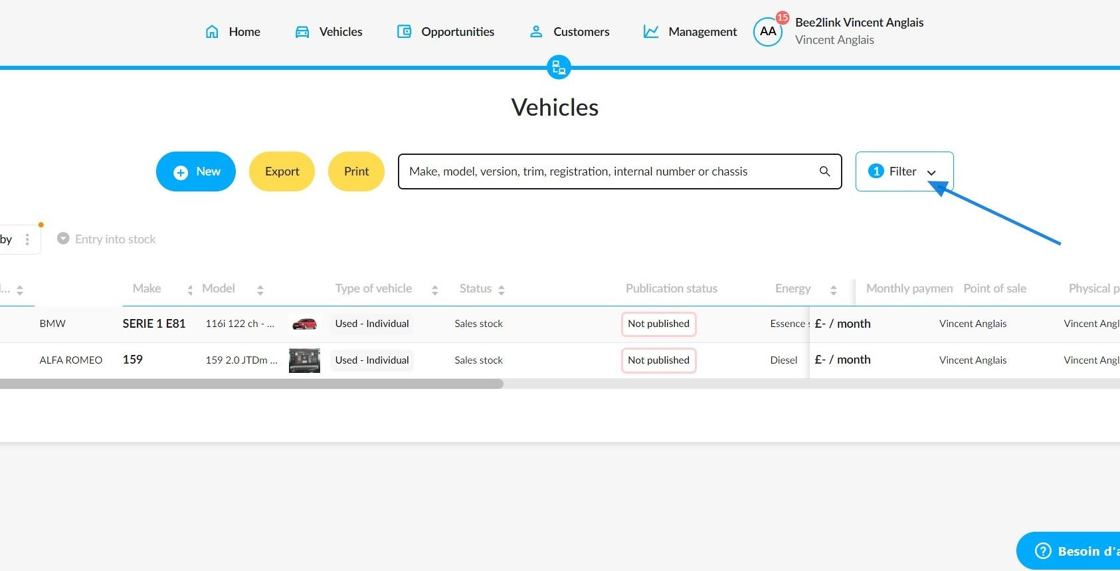The height and width of the screenshot is (571, 1120).
Task: Click the yellow Export button
Action: 282,172
